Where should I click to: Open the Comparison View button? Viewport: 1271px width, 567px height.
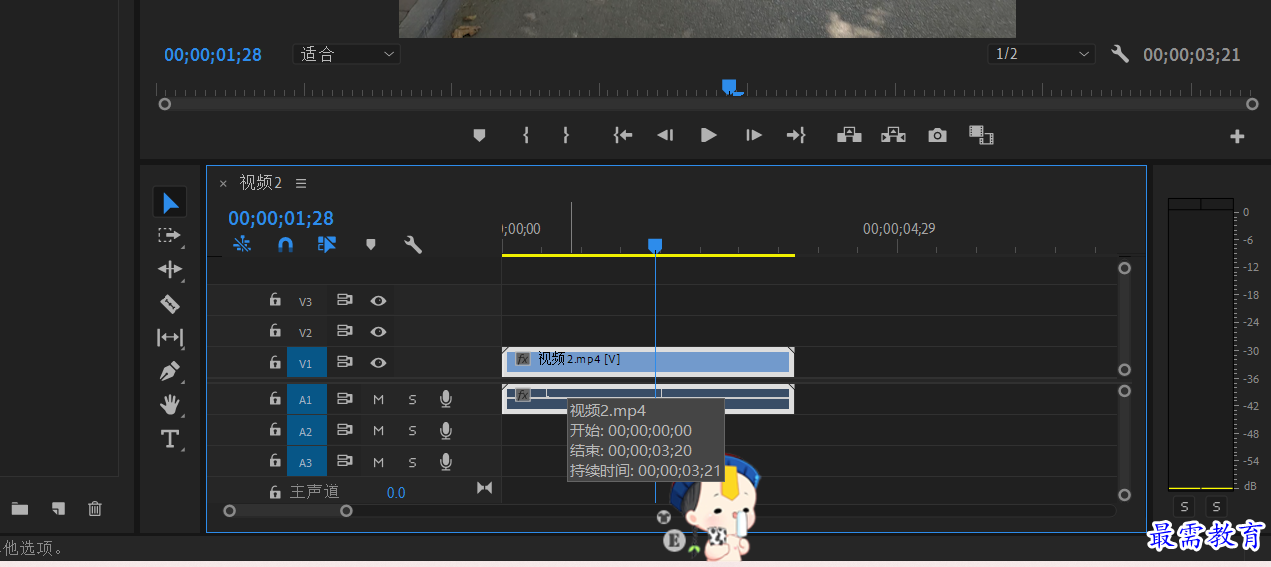[x=981, y=135]
